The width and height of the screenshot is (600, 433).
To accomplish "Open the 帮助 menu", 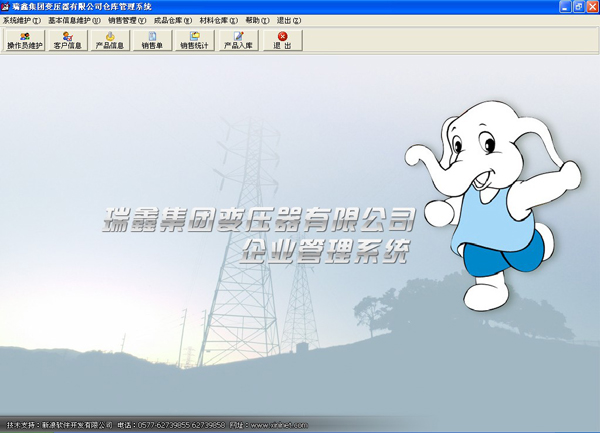I will (258, 20).
